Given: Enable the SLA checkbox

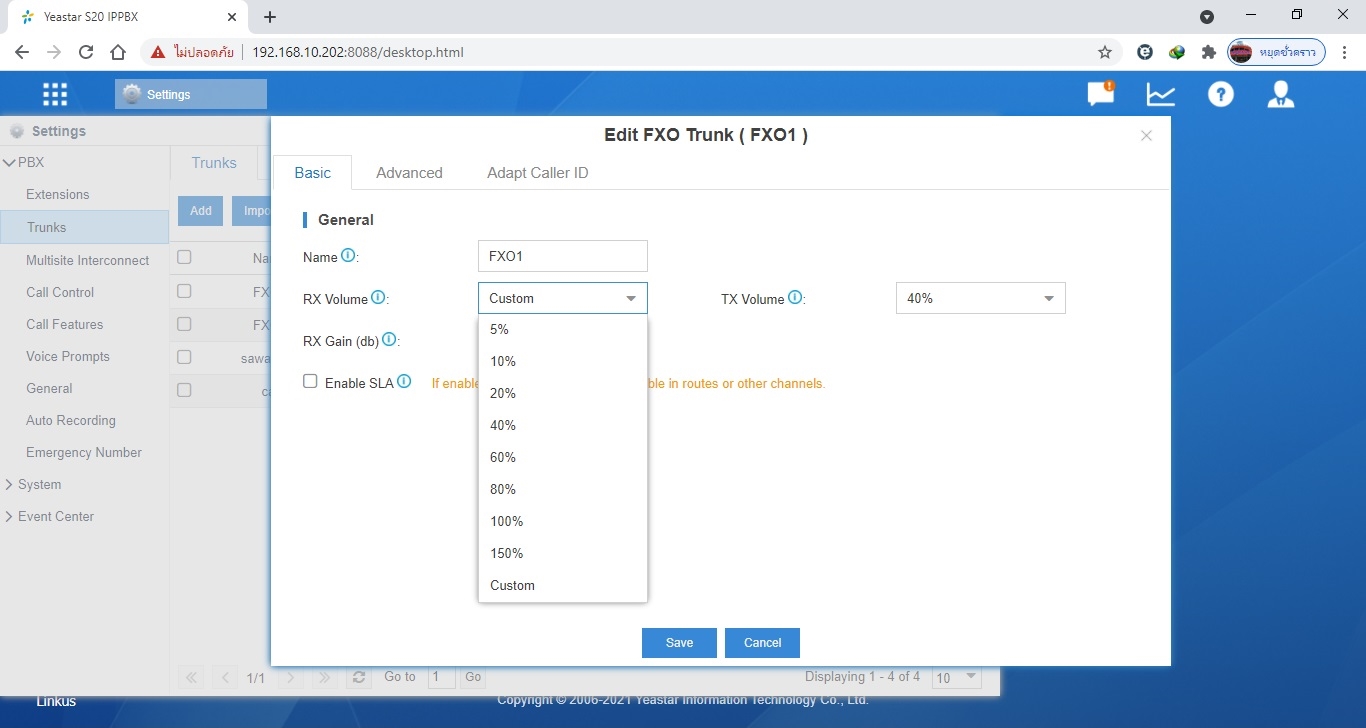Looking at the screenshot, I should click(x=310, y=382).
